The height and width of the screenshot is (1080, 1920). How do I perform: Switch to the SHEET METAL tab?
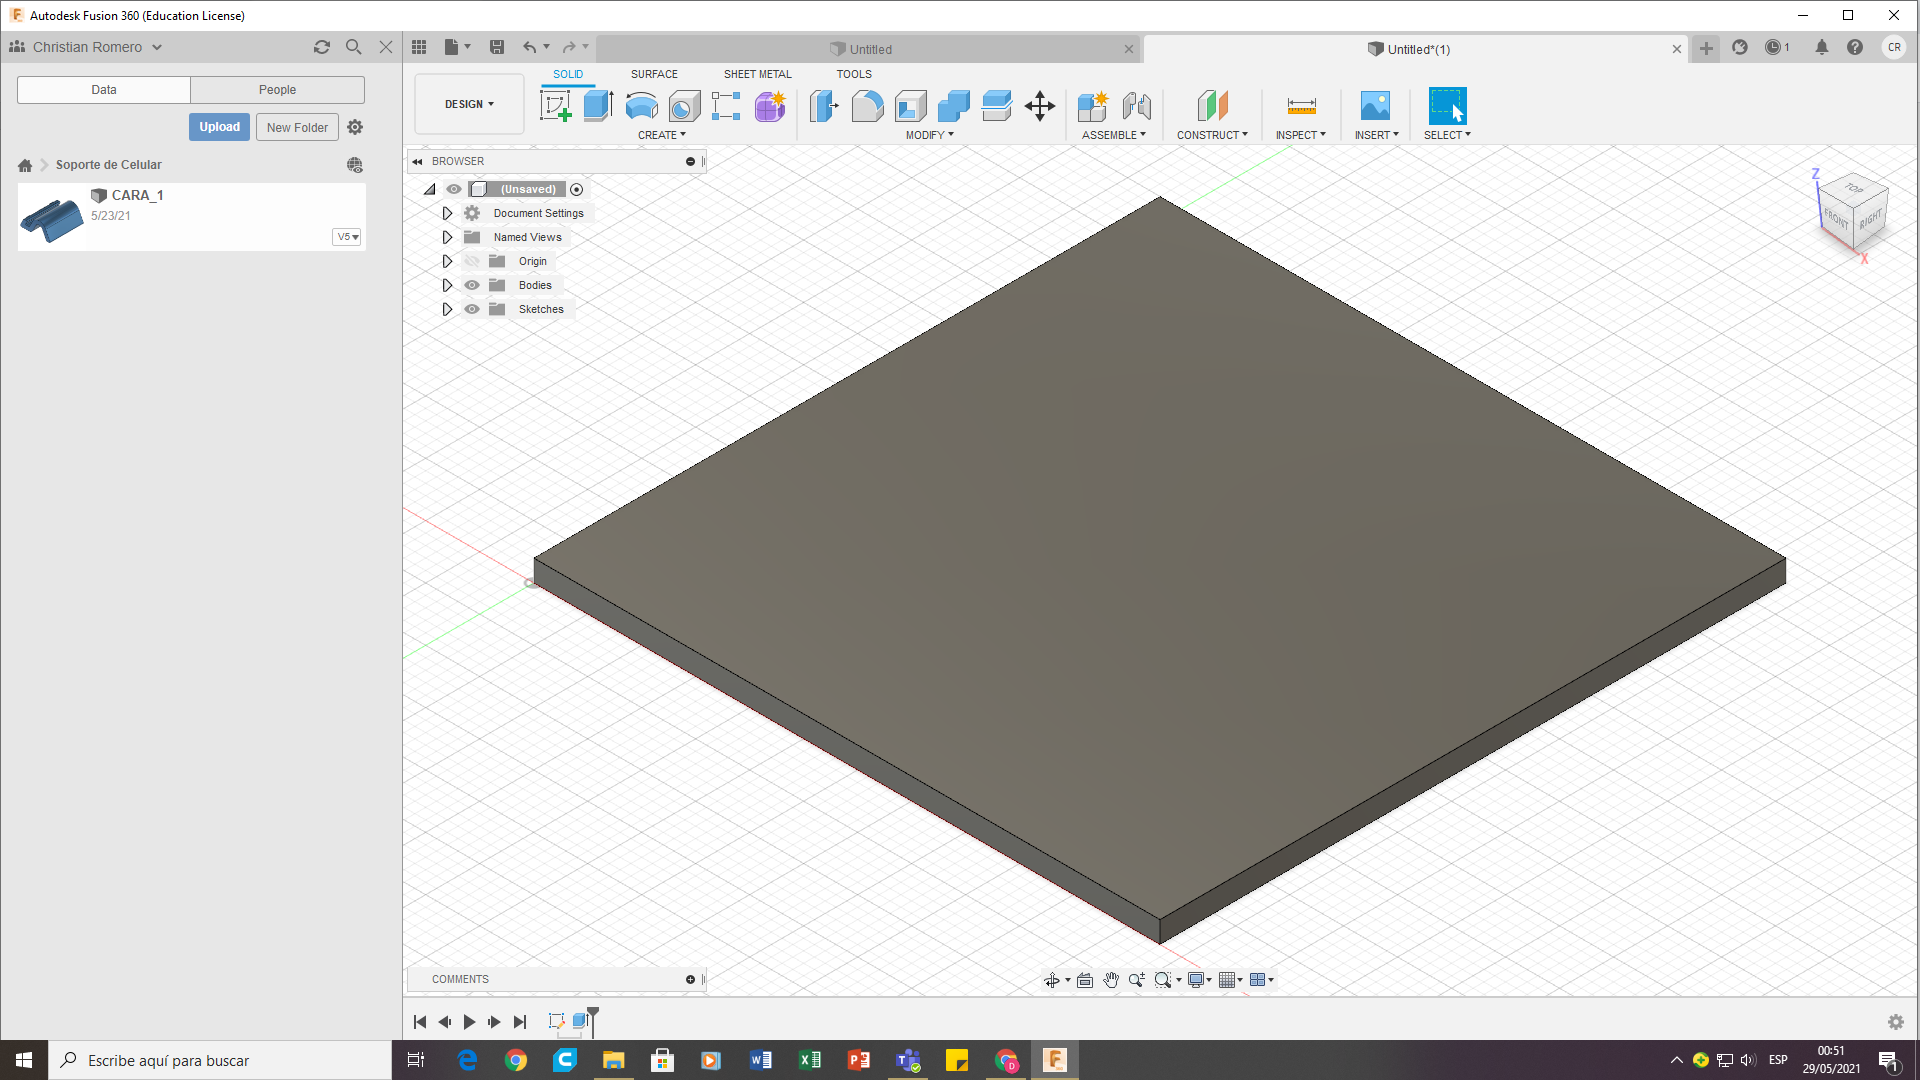(x=757, y=74)
